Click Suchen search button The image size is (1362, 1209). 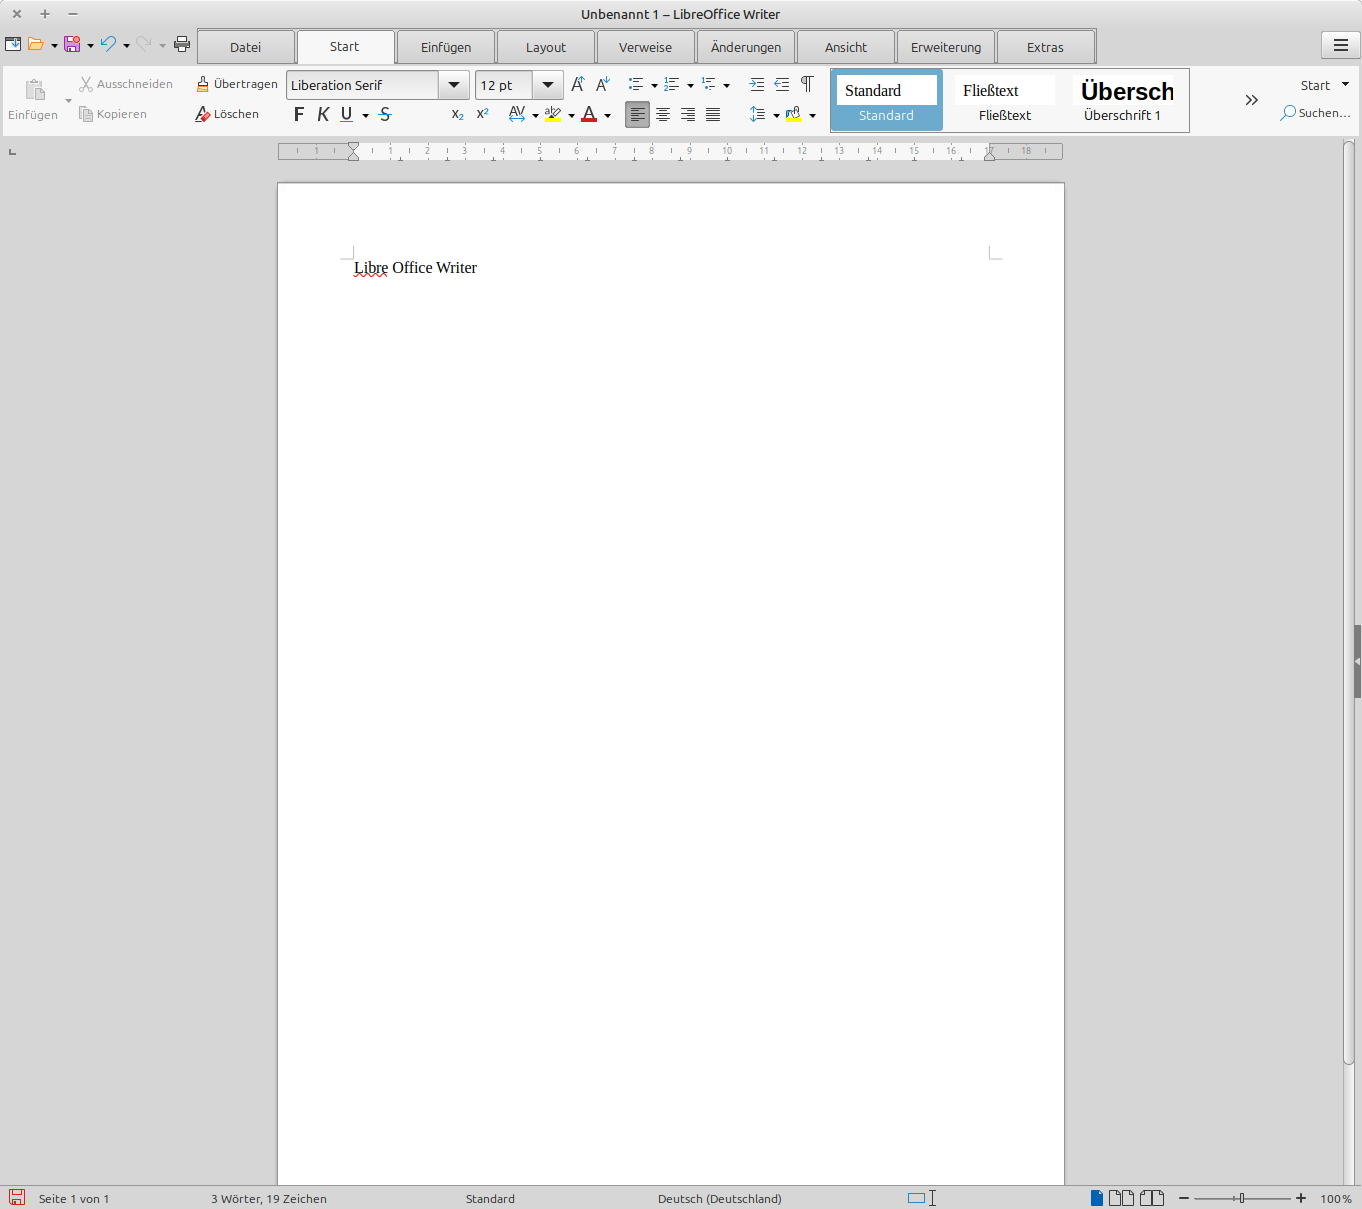tap(1316, 113)
